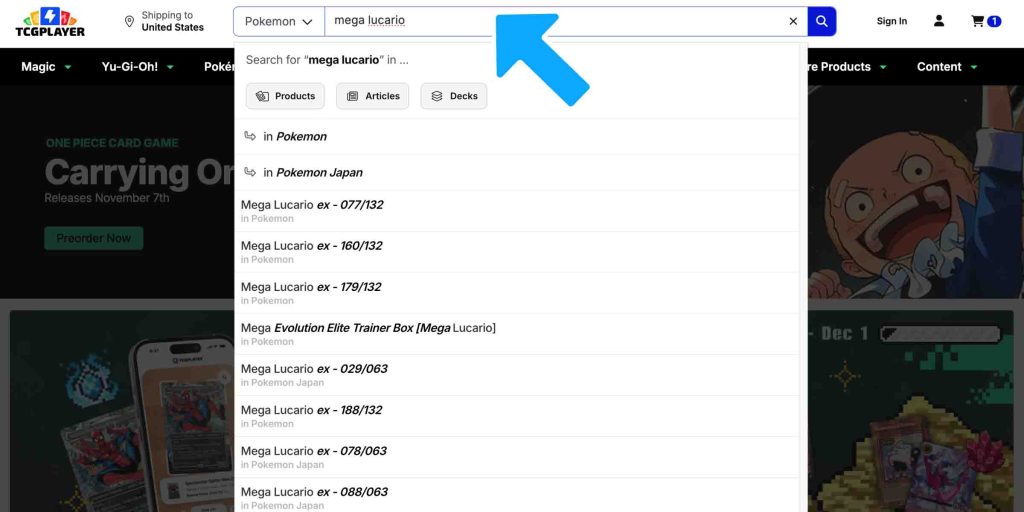Filter search by Articles

coord(372,96)
